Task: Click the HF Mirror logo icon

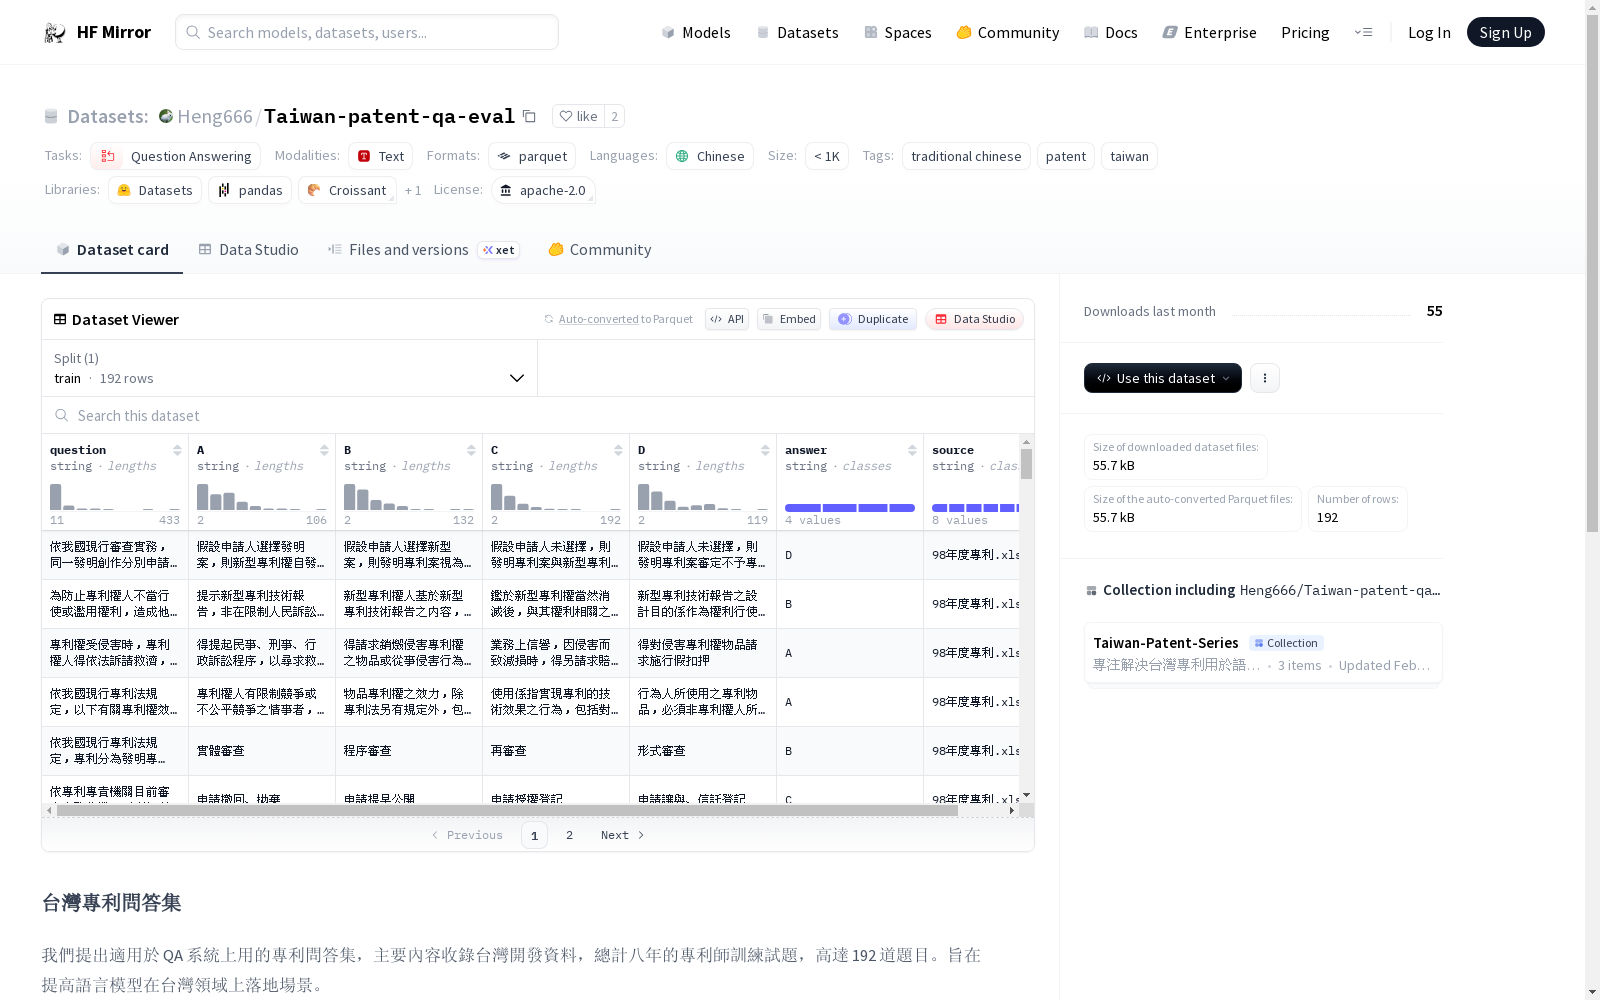Action: pyautogui.click(x=55, y=33)
